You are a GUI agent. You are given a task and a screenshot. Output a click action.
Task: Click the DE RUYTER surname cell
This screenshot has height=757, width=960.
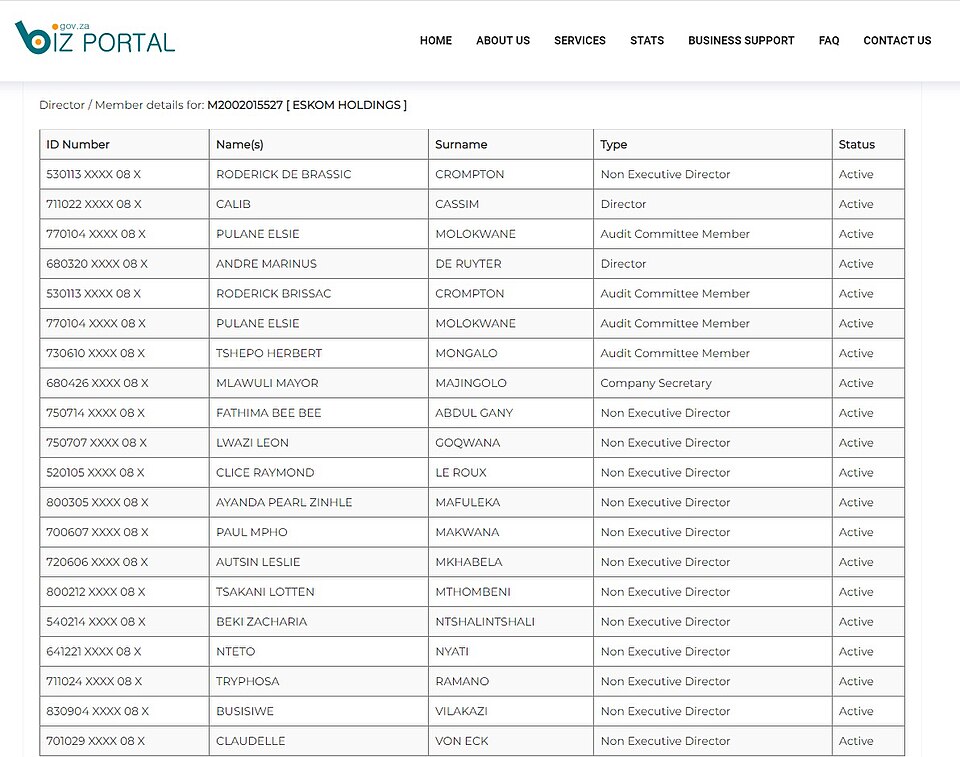click(468, 264)
